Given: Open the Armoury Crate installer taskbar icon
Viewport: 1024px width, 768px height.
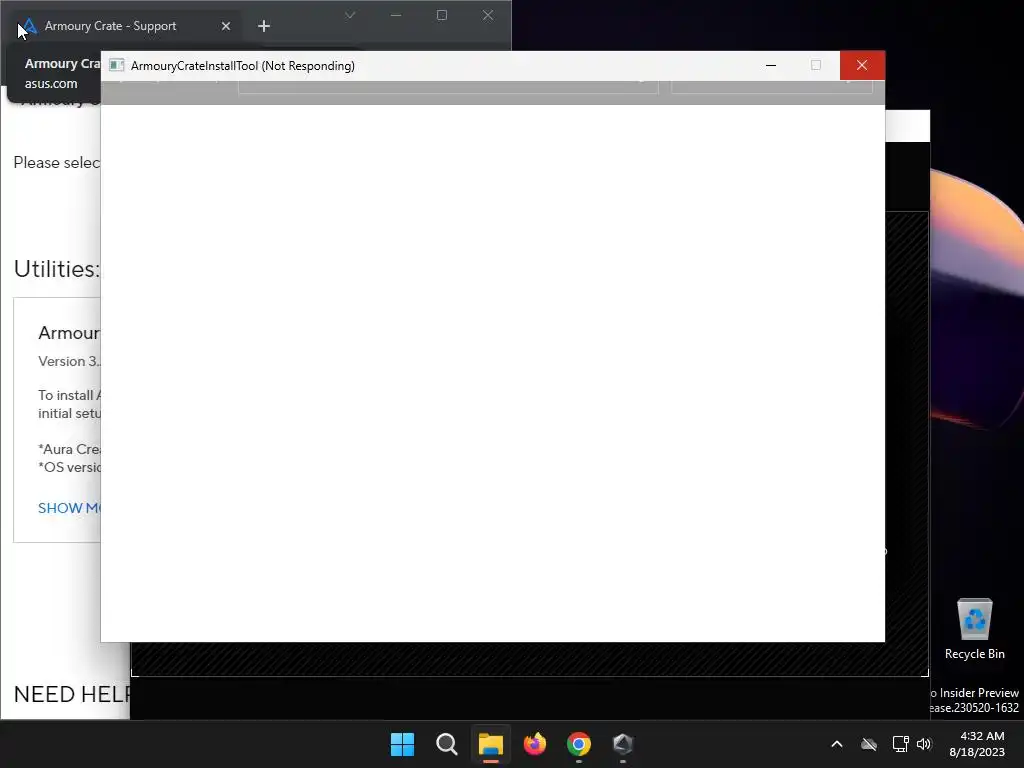Looking at the screenshot, I should click(623, 744).
